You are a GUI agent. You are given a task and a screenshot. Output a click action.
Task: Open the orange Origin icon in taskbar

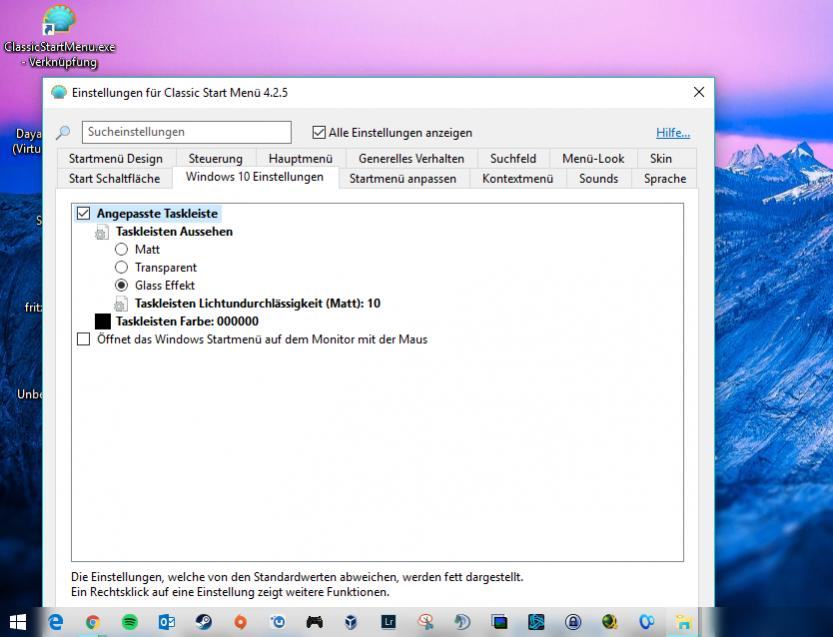click(x=241, y=622)
